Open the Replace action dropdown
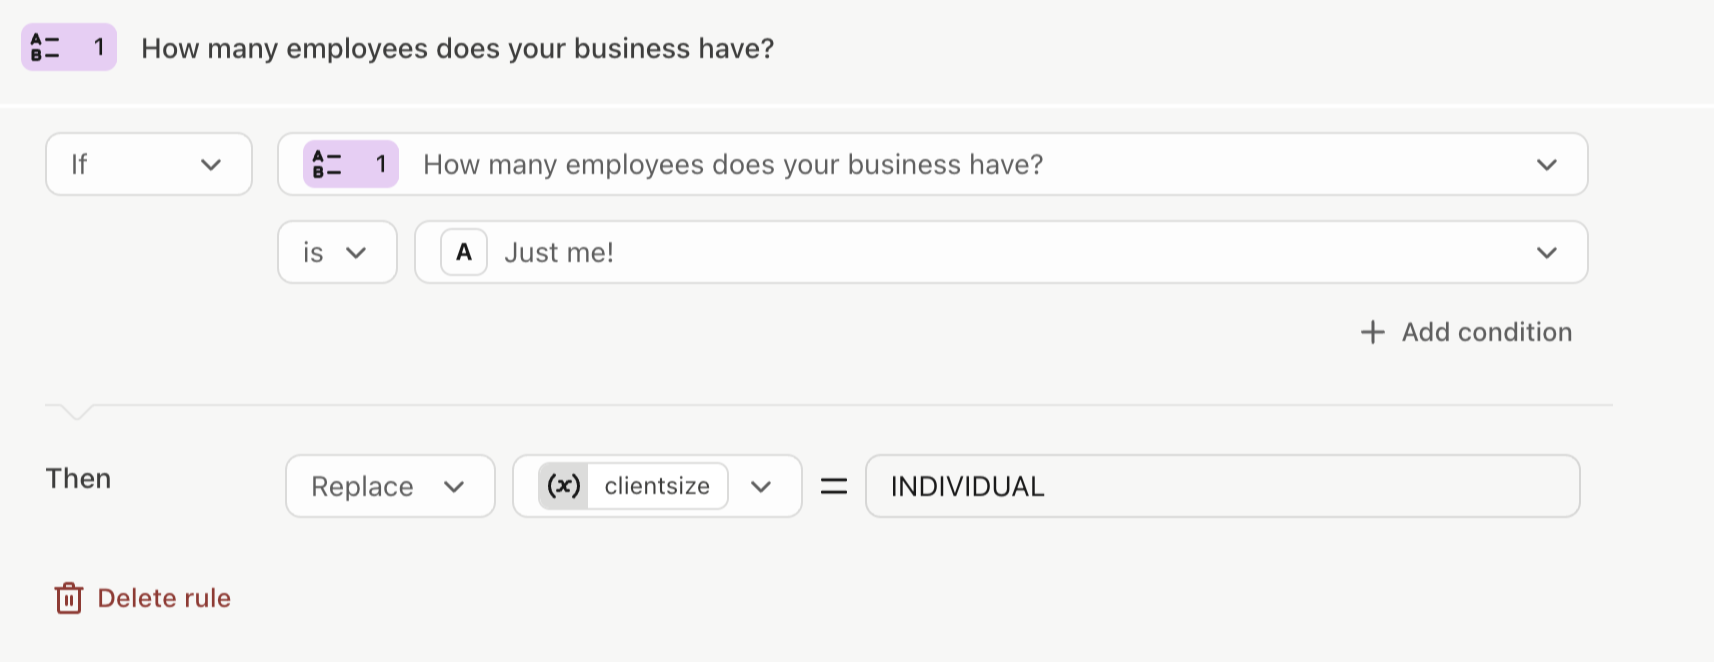The height and width of the screenshot is (662, 1714). 390,486
